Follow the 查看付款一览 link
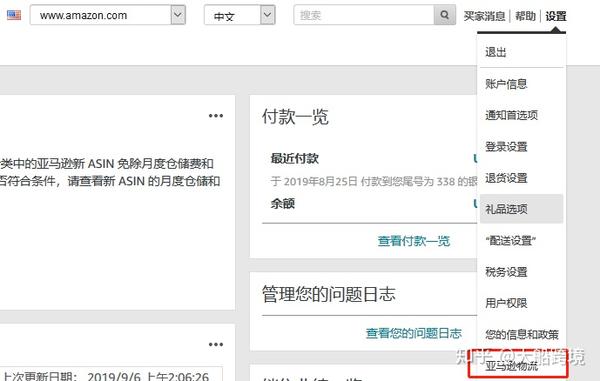The height and width of the screenshot is (381, 600). [414, 241]
